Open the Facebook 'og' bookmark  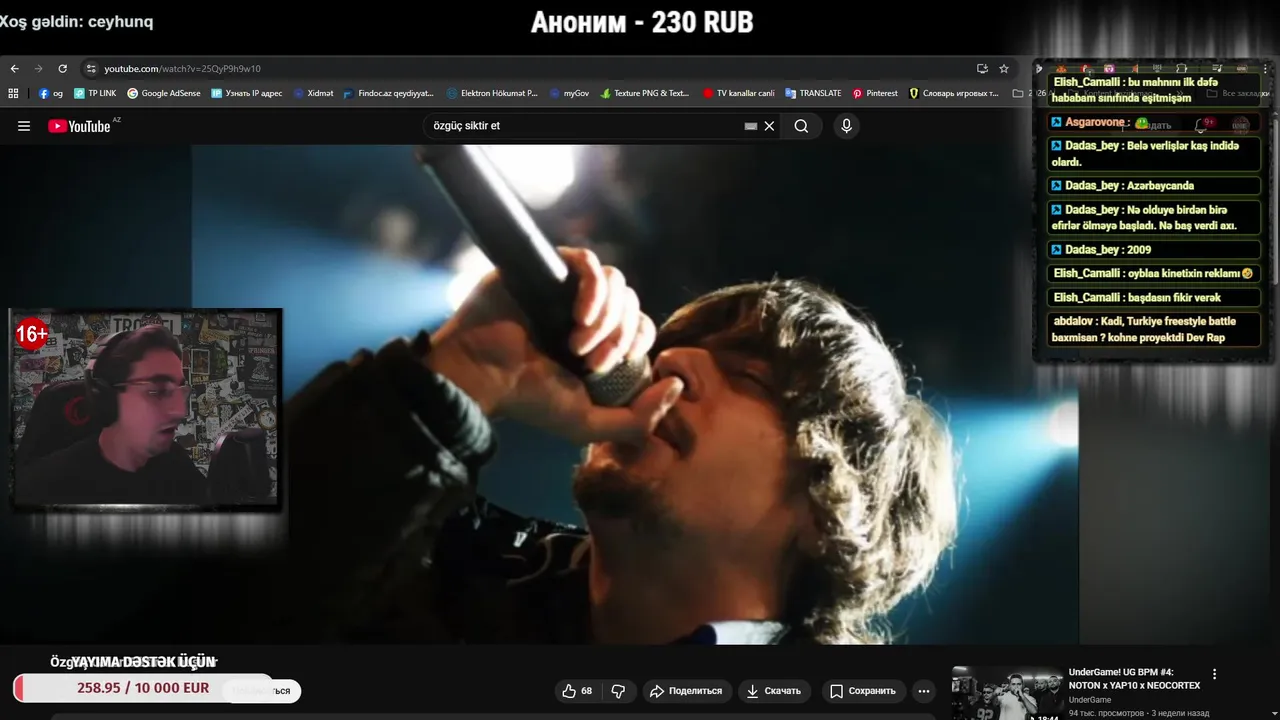(x=51, y=93)
